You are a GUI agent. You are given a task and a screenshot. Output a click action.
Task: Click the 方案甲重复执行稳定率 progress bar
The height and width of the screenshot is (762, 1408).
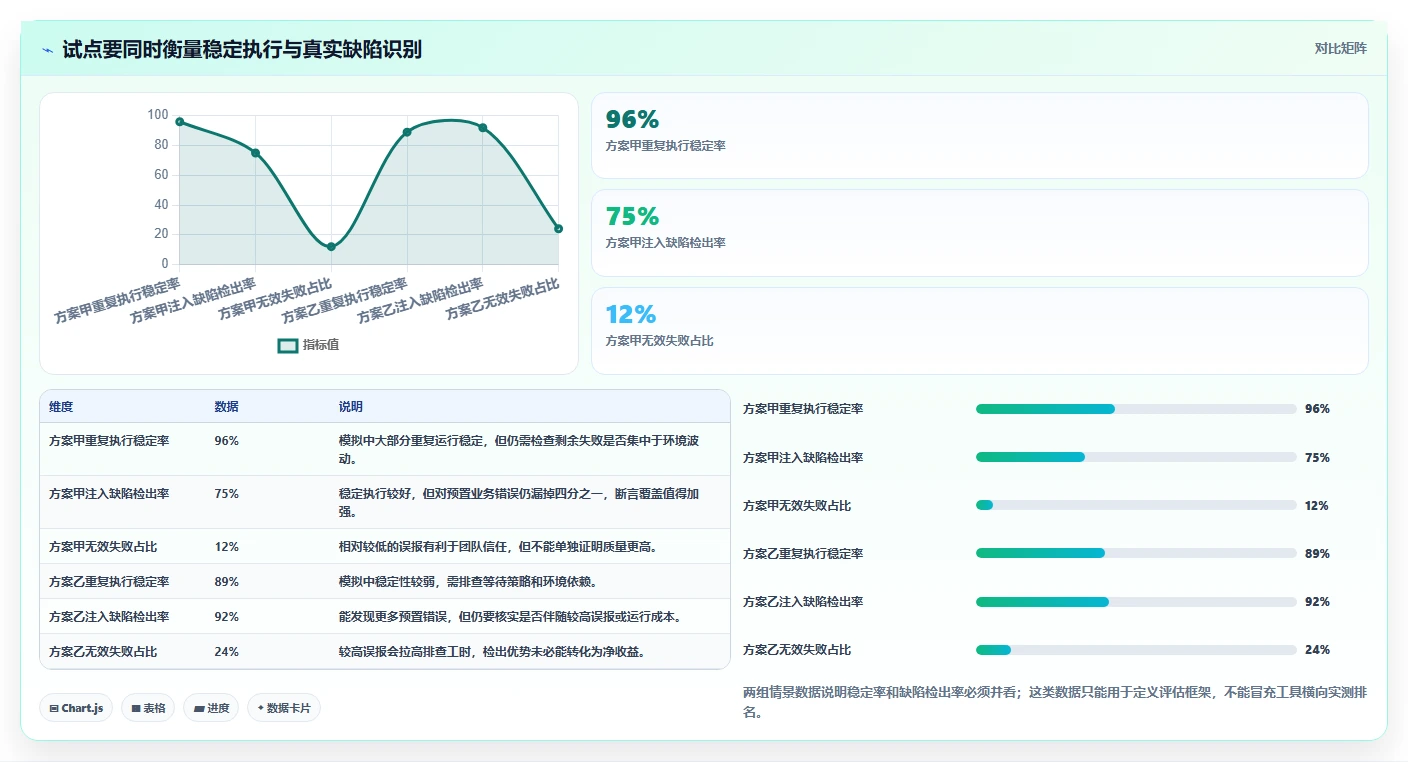coord(1136,409)
